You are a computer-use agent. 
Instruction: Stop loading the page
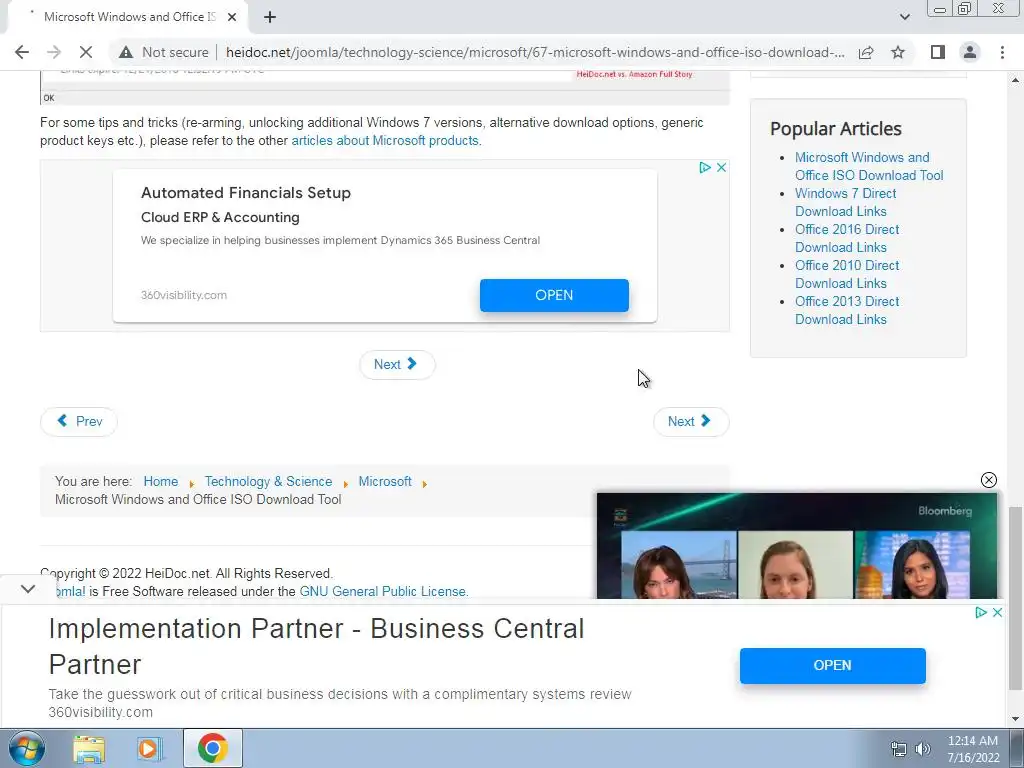tap(86, 52)
